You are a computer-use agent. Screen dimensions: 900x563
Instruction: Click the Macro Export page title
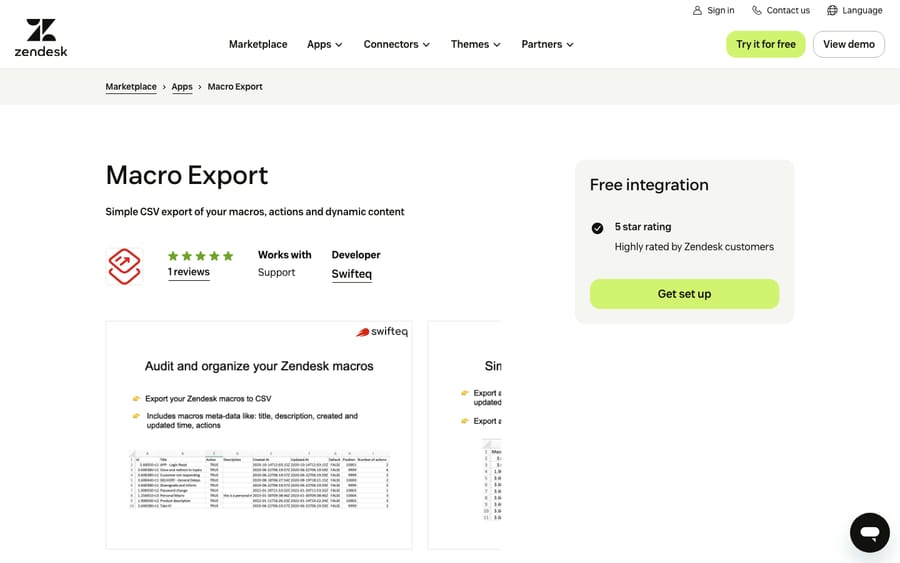(187, 175)
